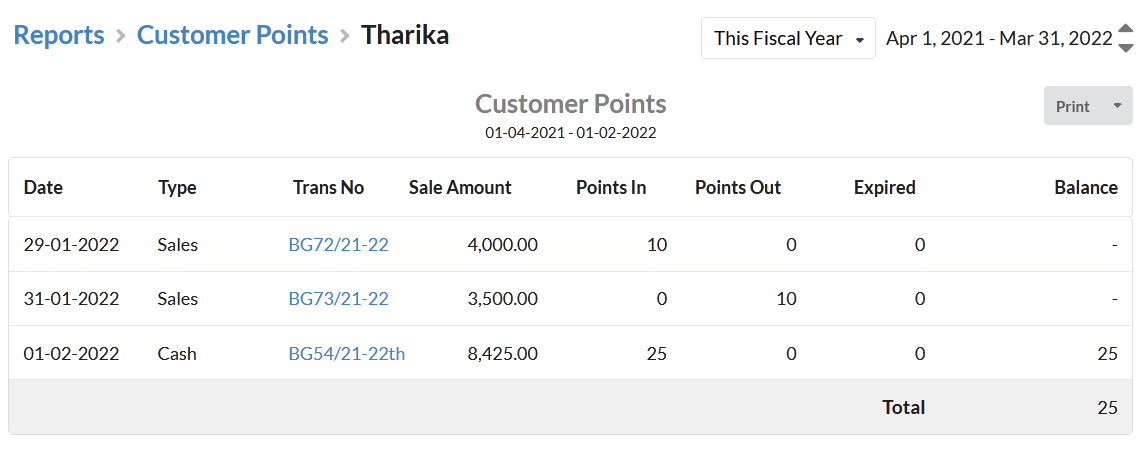
Task: Select the 01-02-2022 Cash row
Action: (570, 353)
